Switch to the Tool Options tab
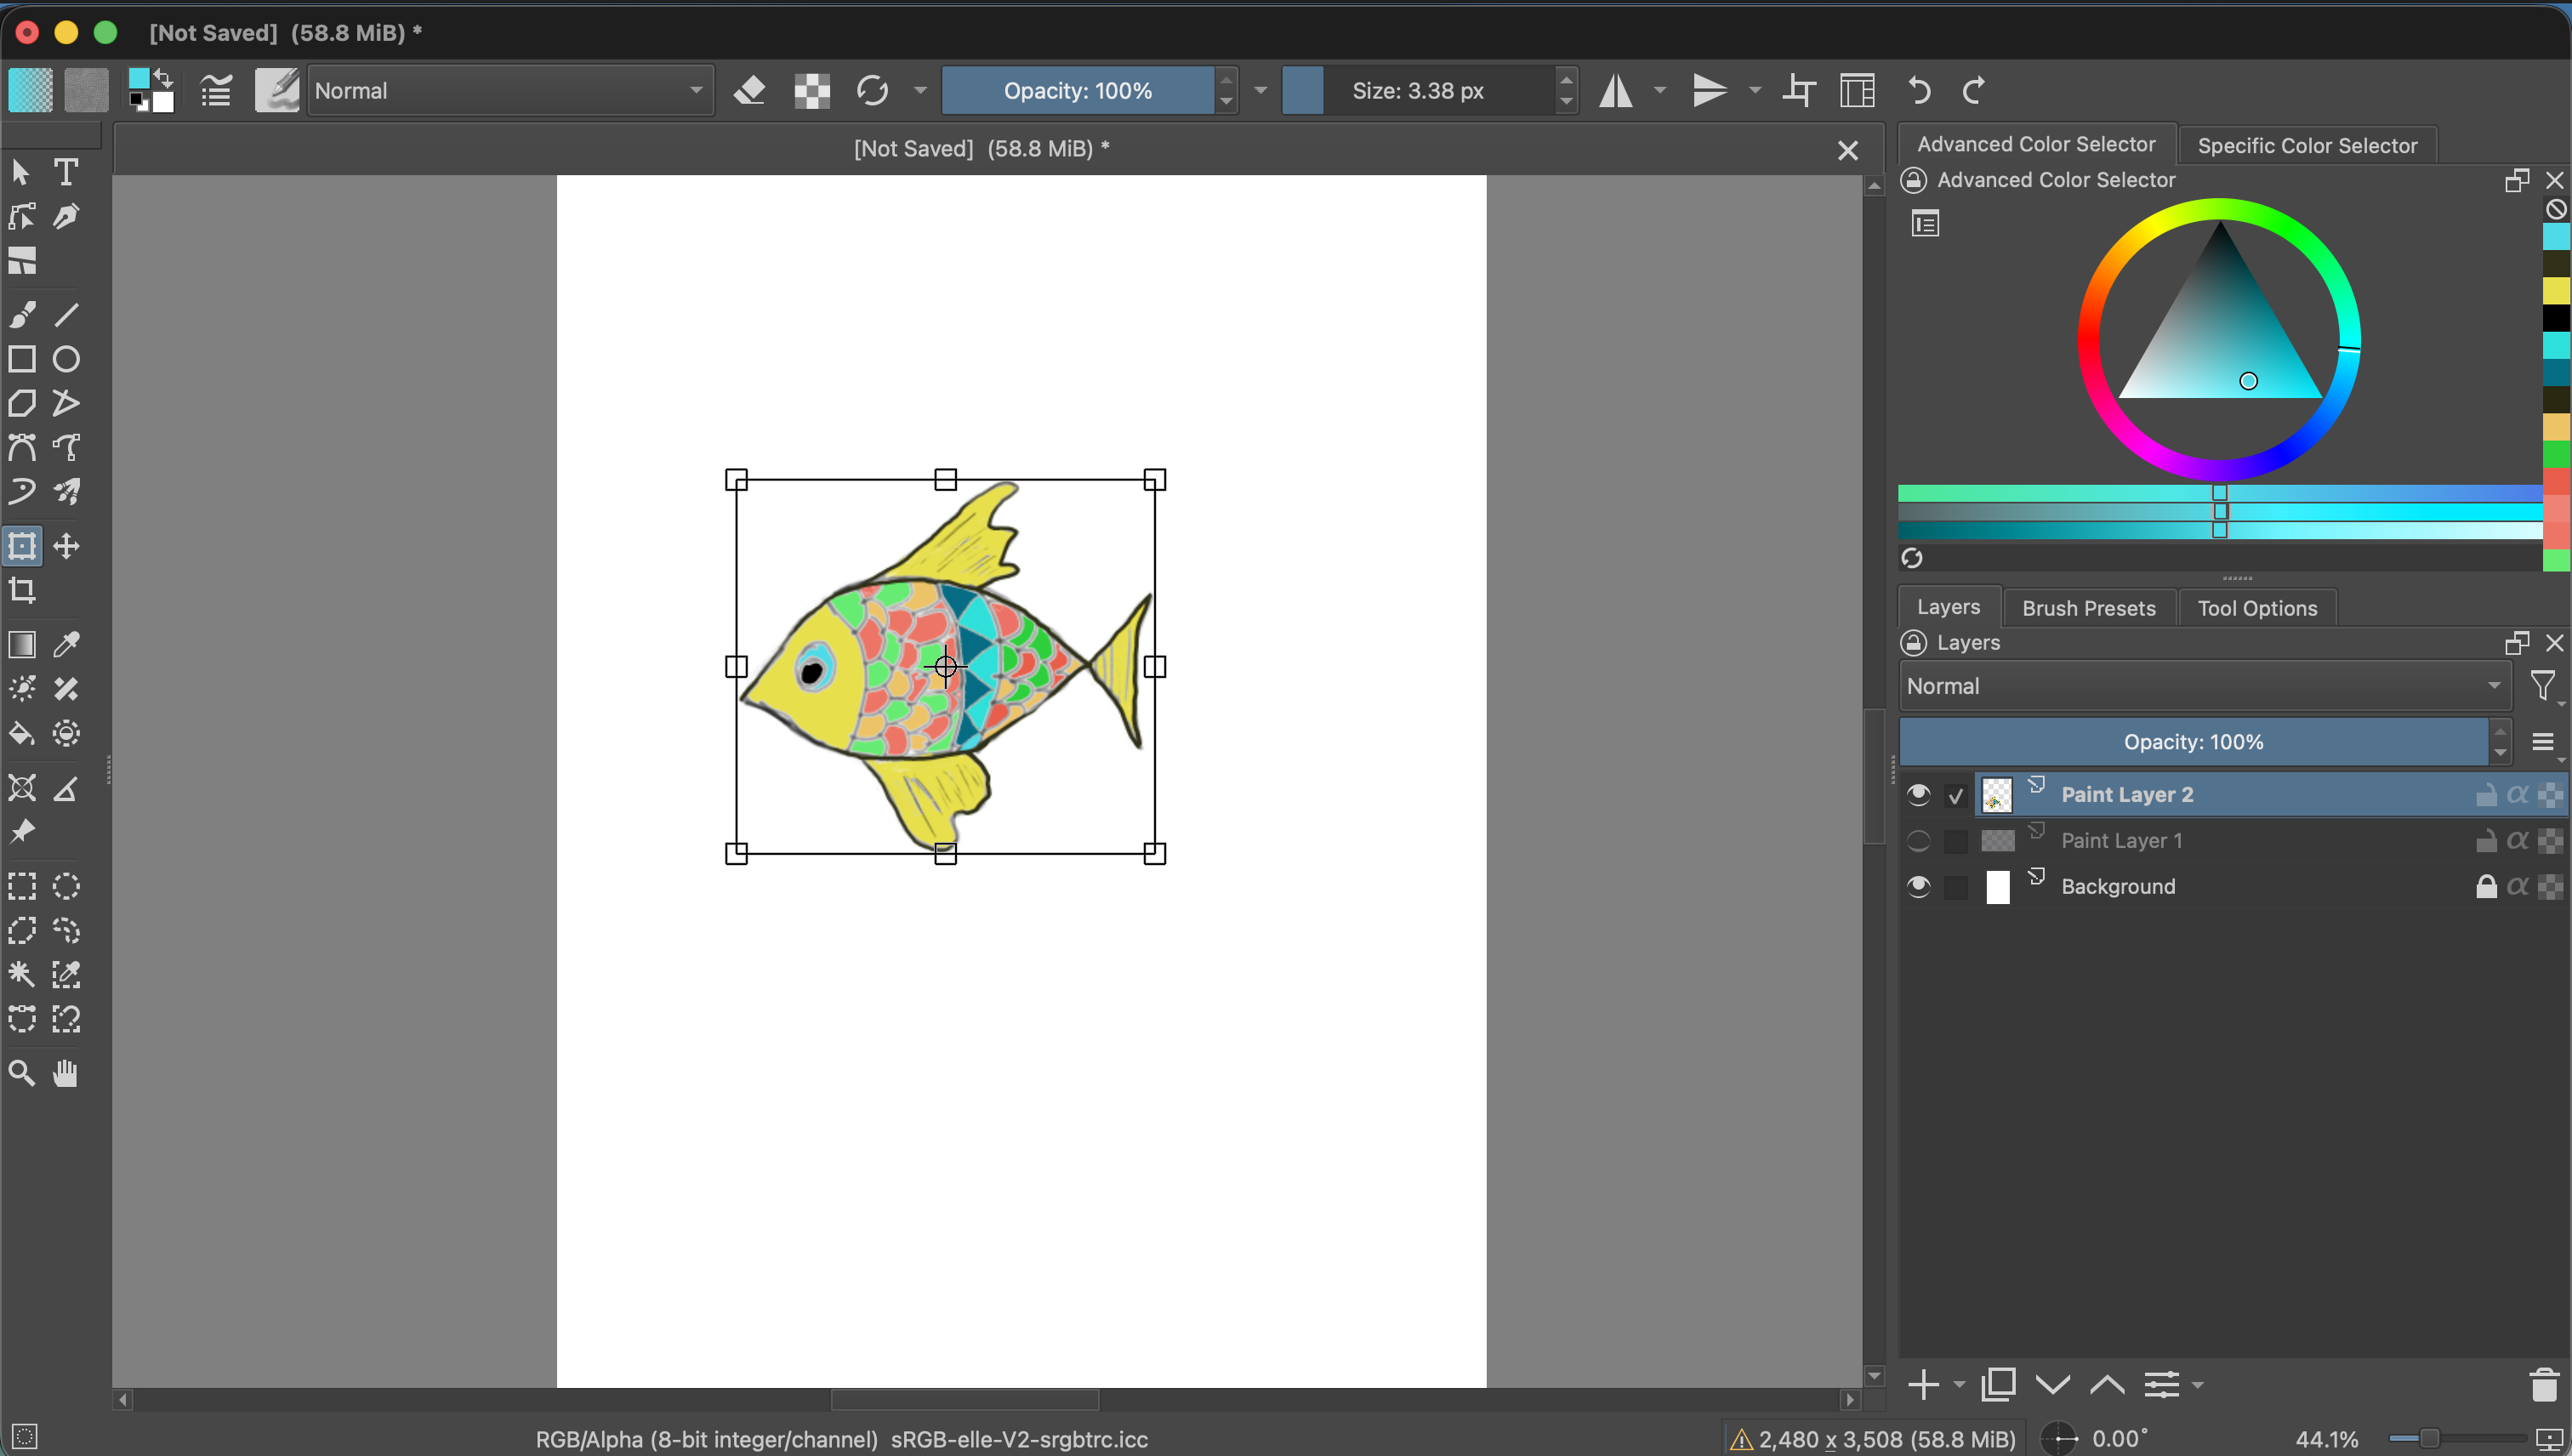 click(x=2257, y=608)
